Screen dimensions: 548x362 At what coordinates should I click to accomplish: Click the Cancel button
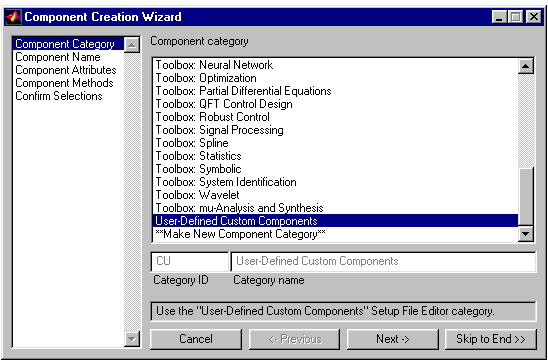coord(196,339)
